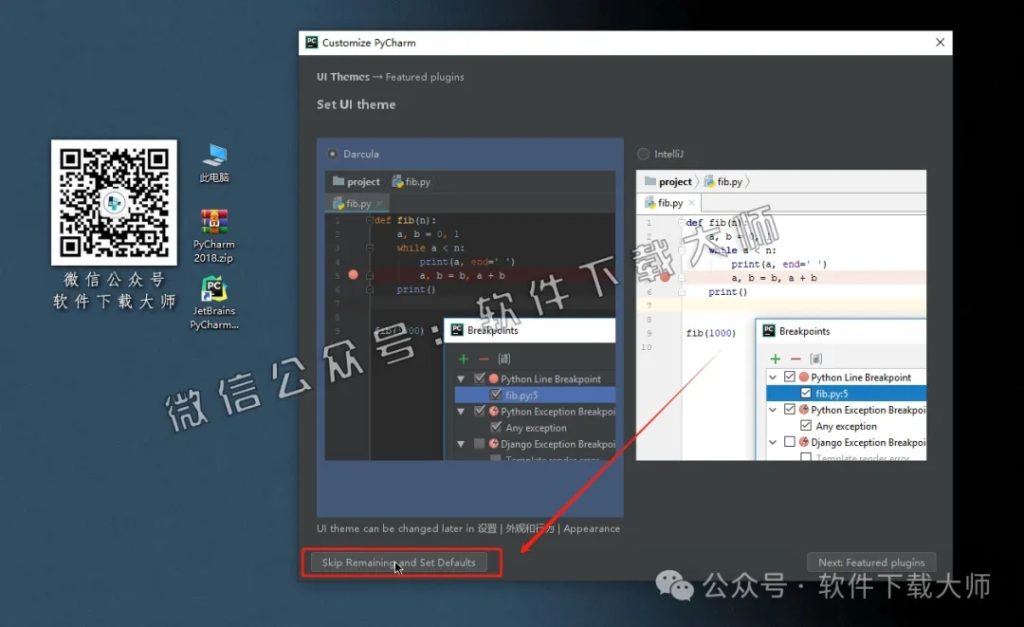This screenshot has height=627, width=1024.
Task: Select the fib.py:5 breakpoint entry
Action: pos(520,394)
